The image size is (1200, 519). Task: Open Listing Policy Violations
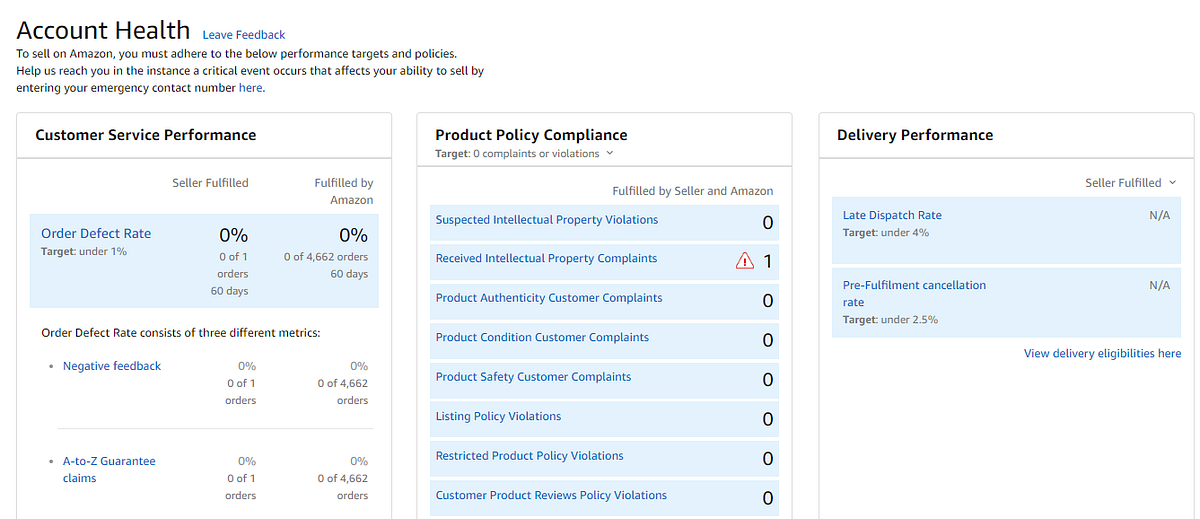498,416
